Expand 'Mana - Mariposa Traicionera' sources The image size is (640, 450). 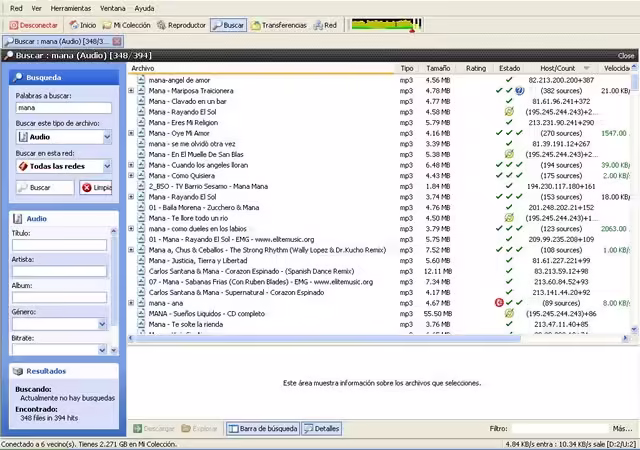click(131, 91)
